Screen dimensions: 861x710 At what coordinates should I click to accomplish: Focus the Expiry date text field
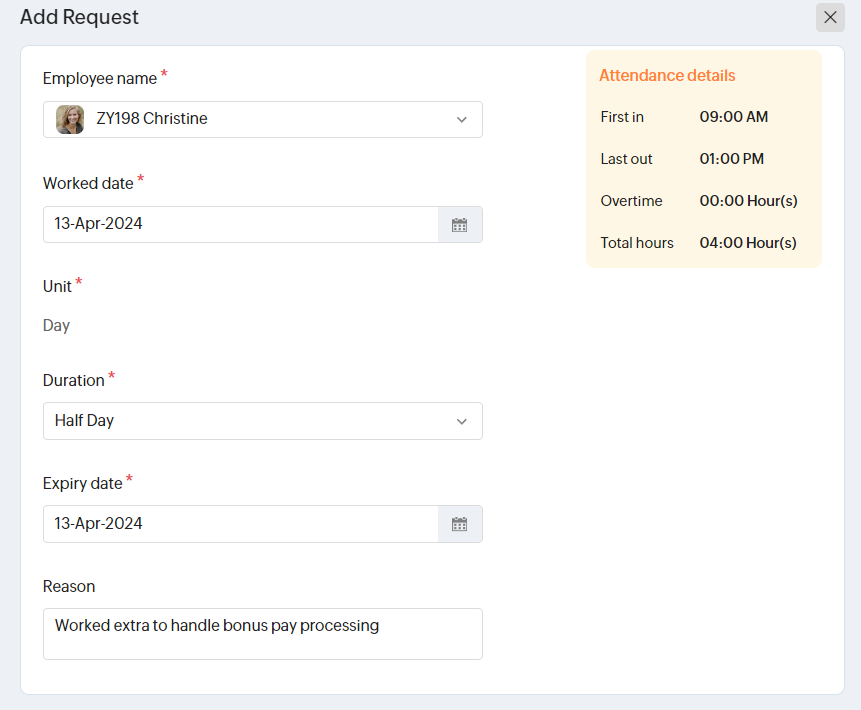click(240, 524)
